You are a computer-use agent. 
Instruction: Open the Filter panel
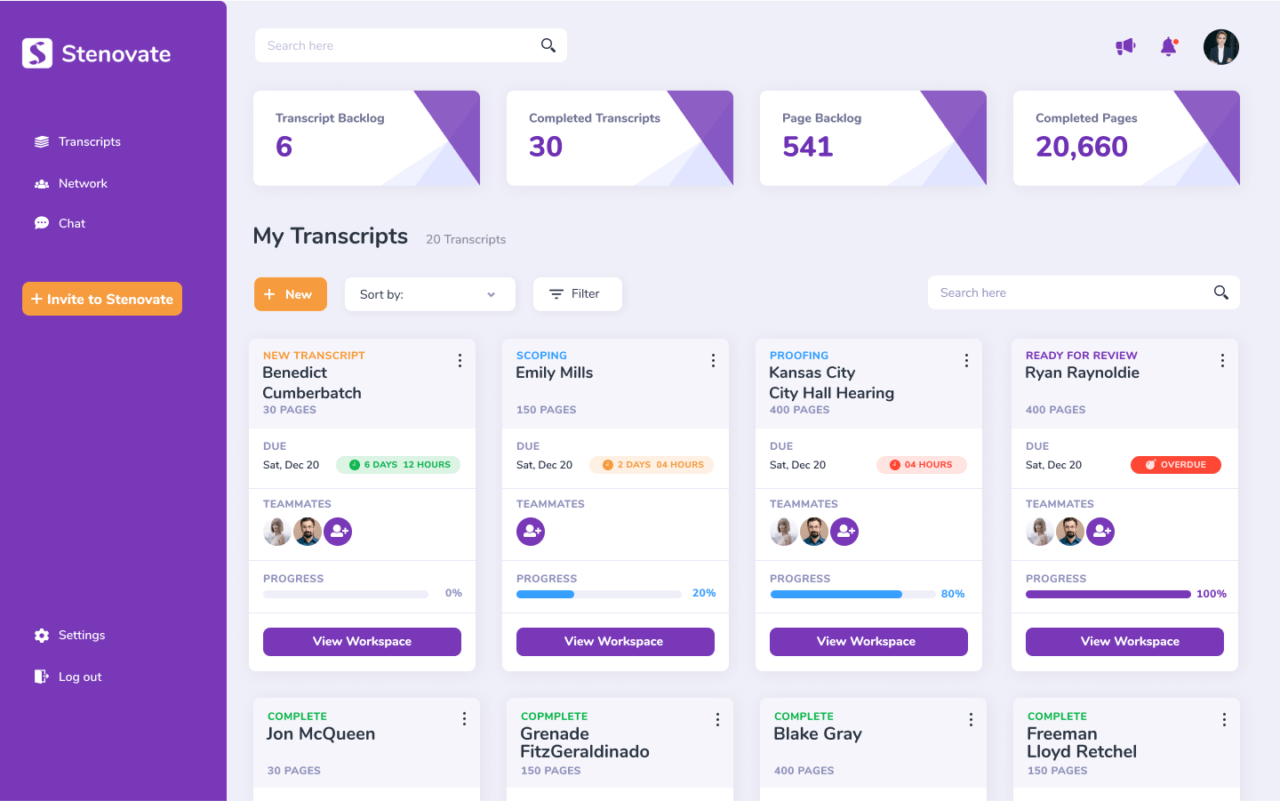pos(577,293)
